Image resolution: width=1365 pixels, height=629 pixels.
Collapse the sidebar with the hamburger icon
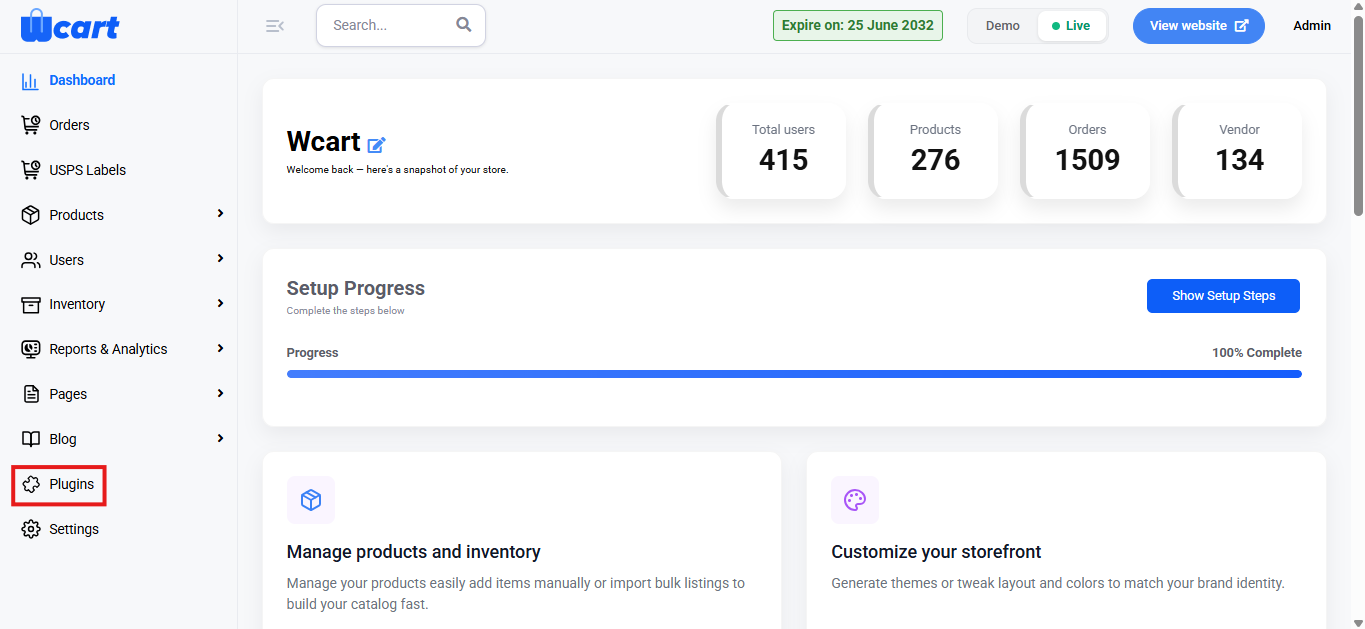click(x=275, y=26)
